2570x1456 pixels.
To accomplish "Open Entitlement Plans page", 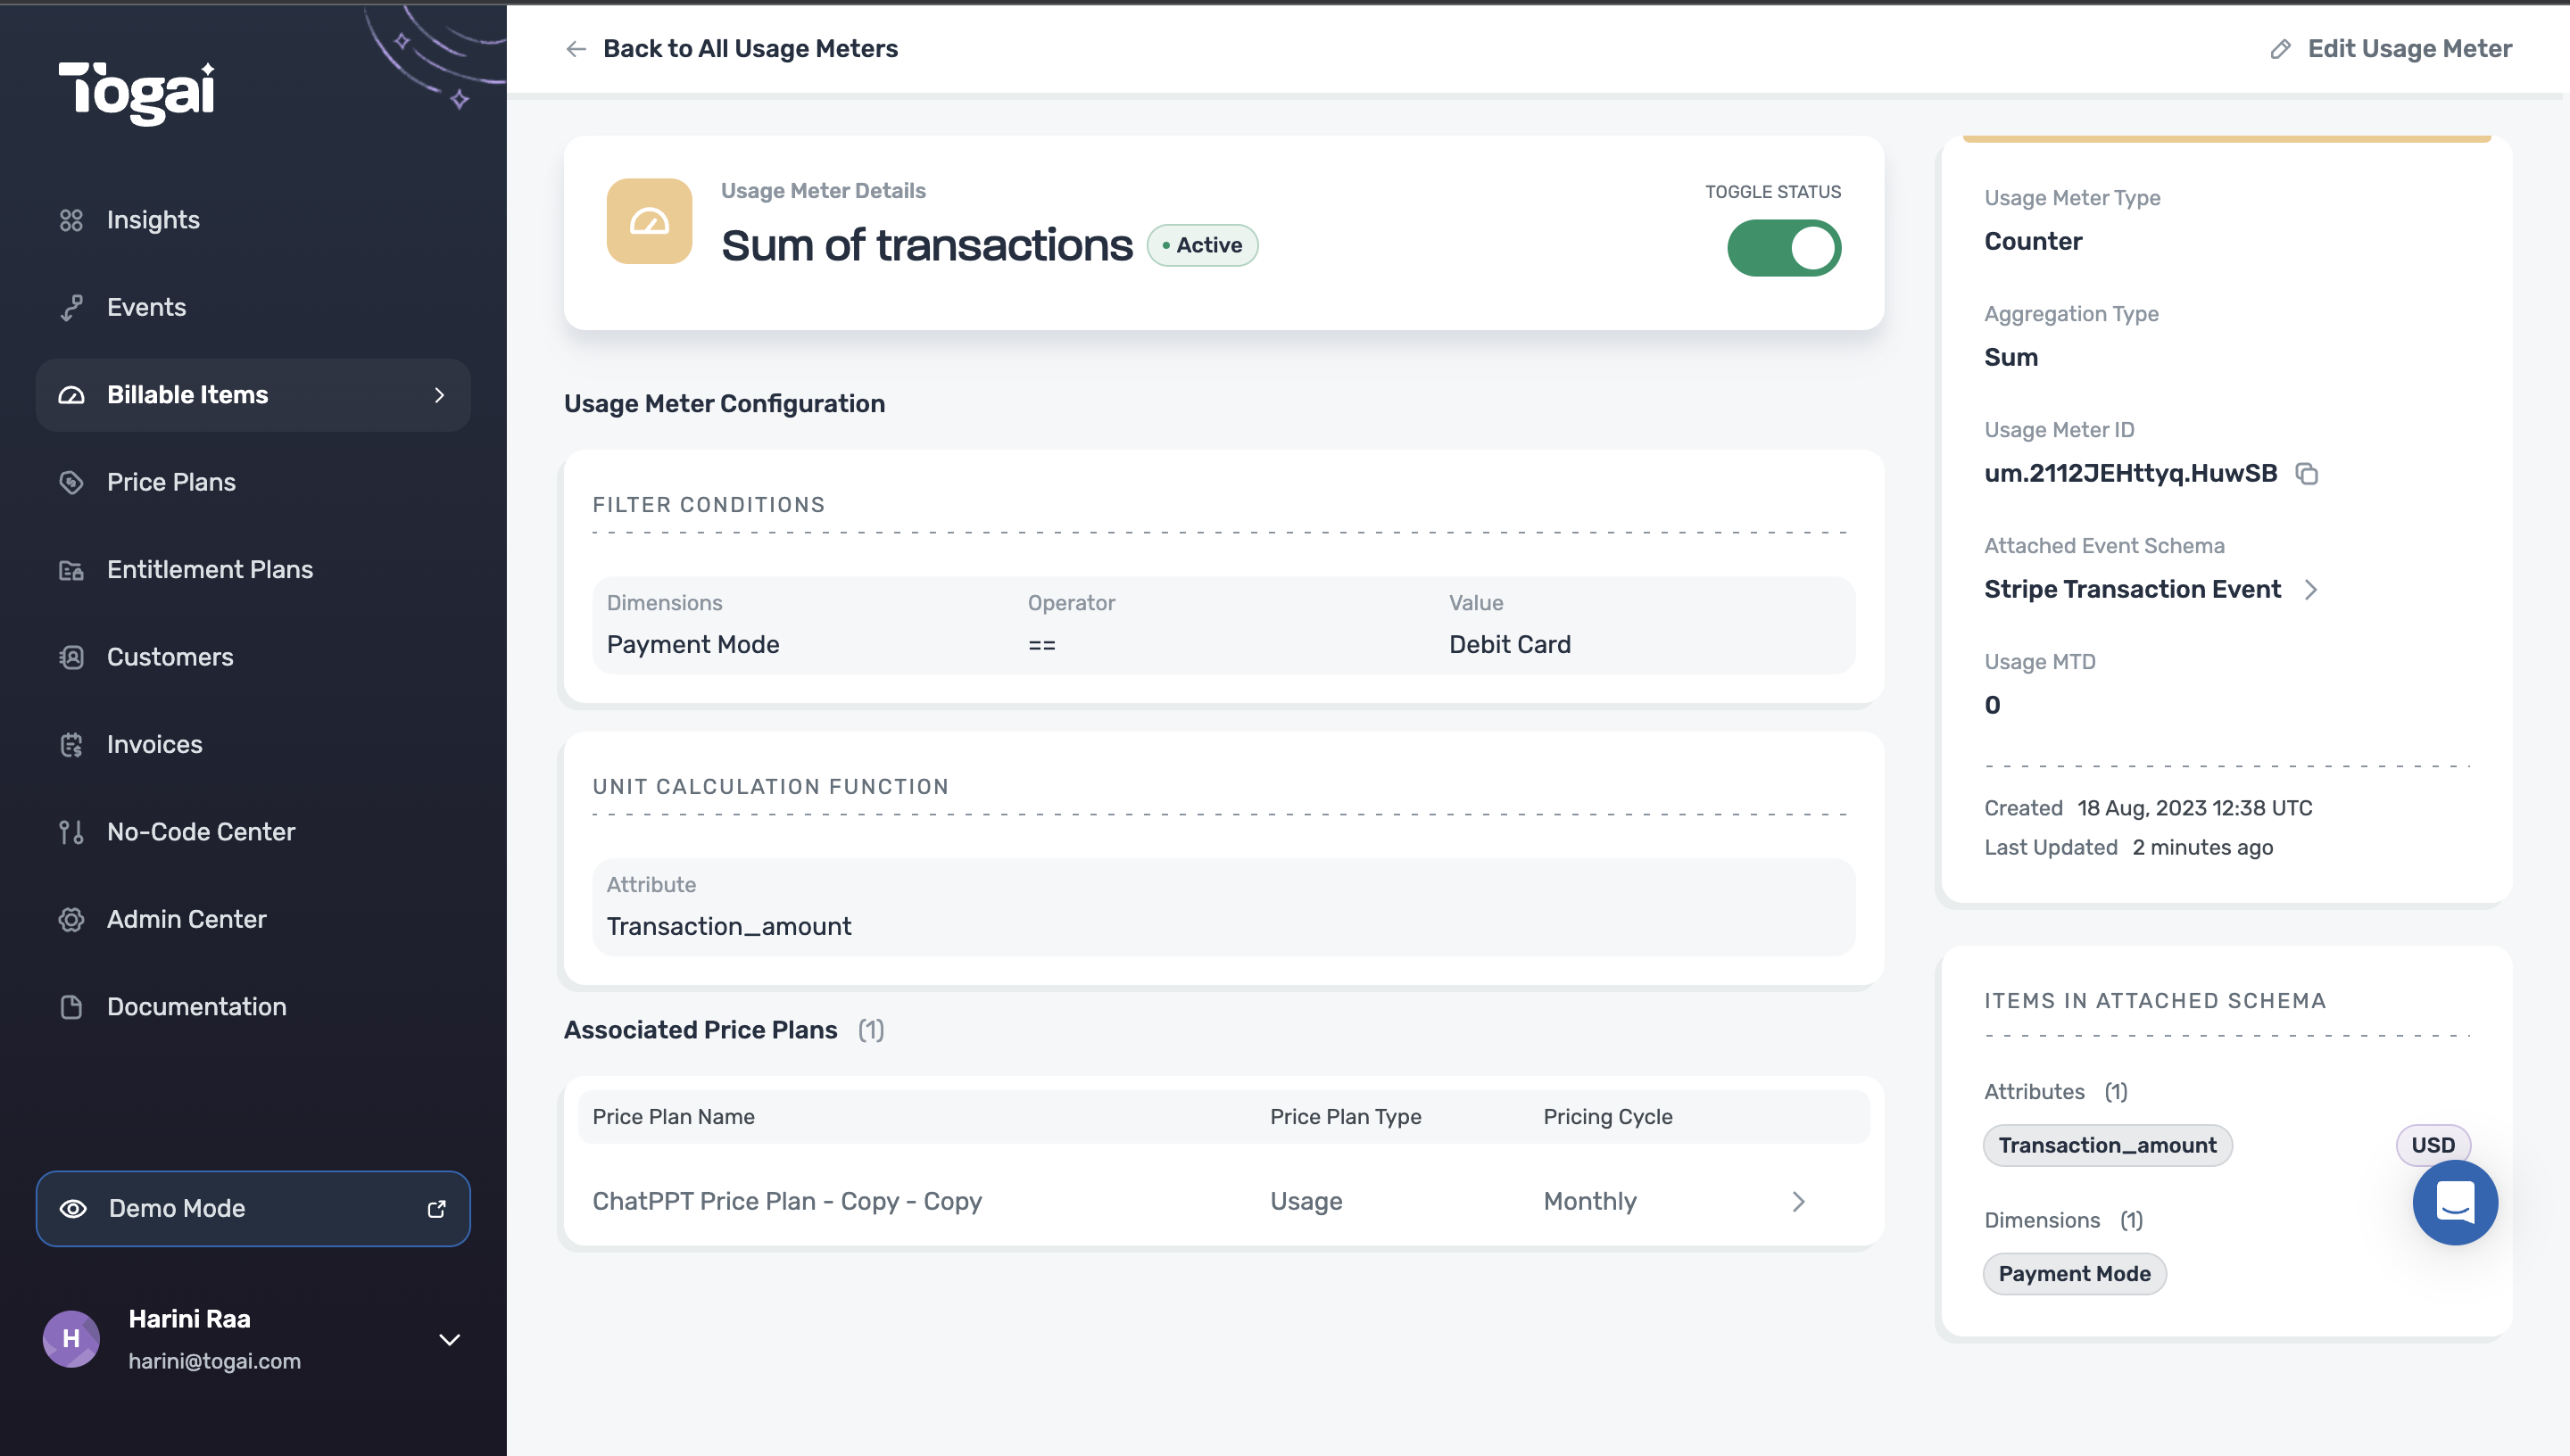I will coord(253,570).
